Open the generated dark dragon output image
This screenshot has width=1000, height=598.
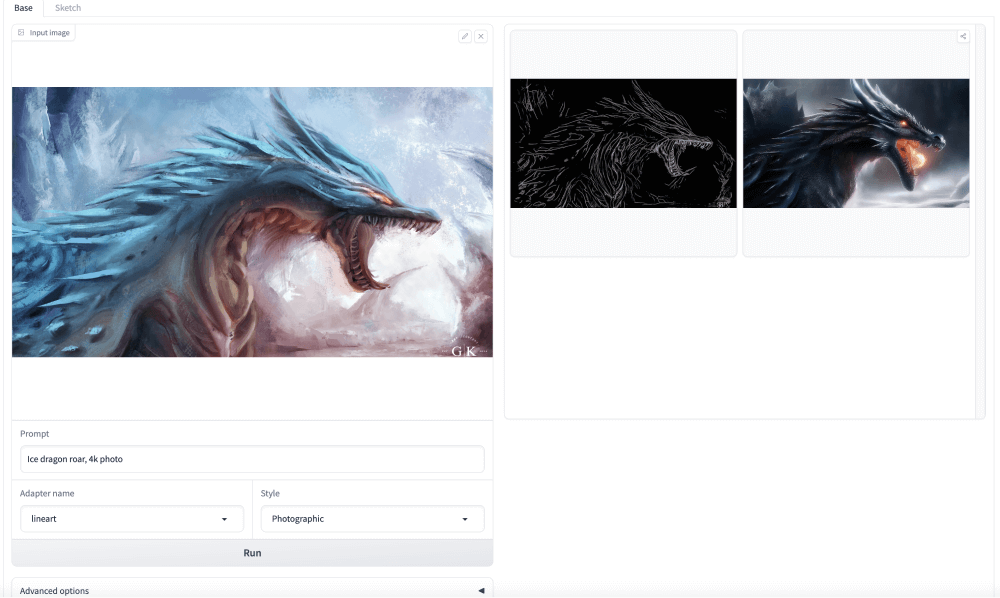click(856, 143)
